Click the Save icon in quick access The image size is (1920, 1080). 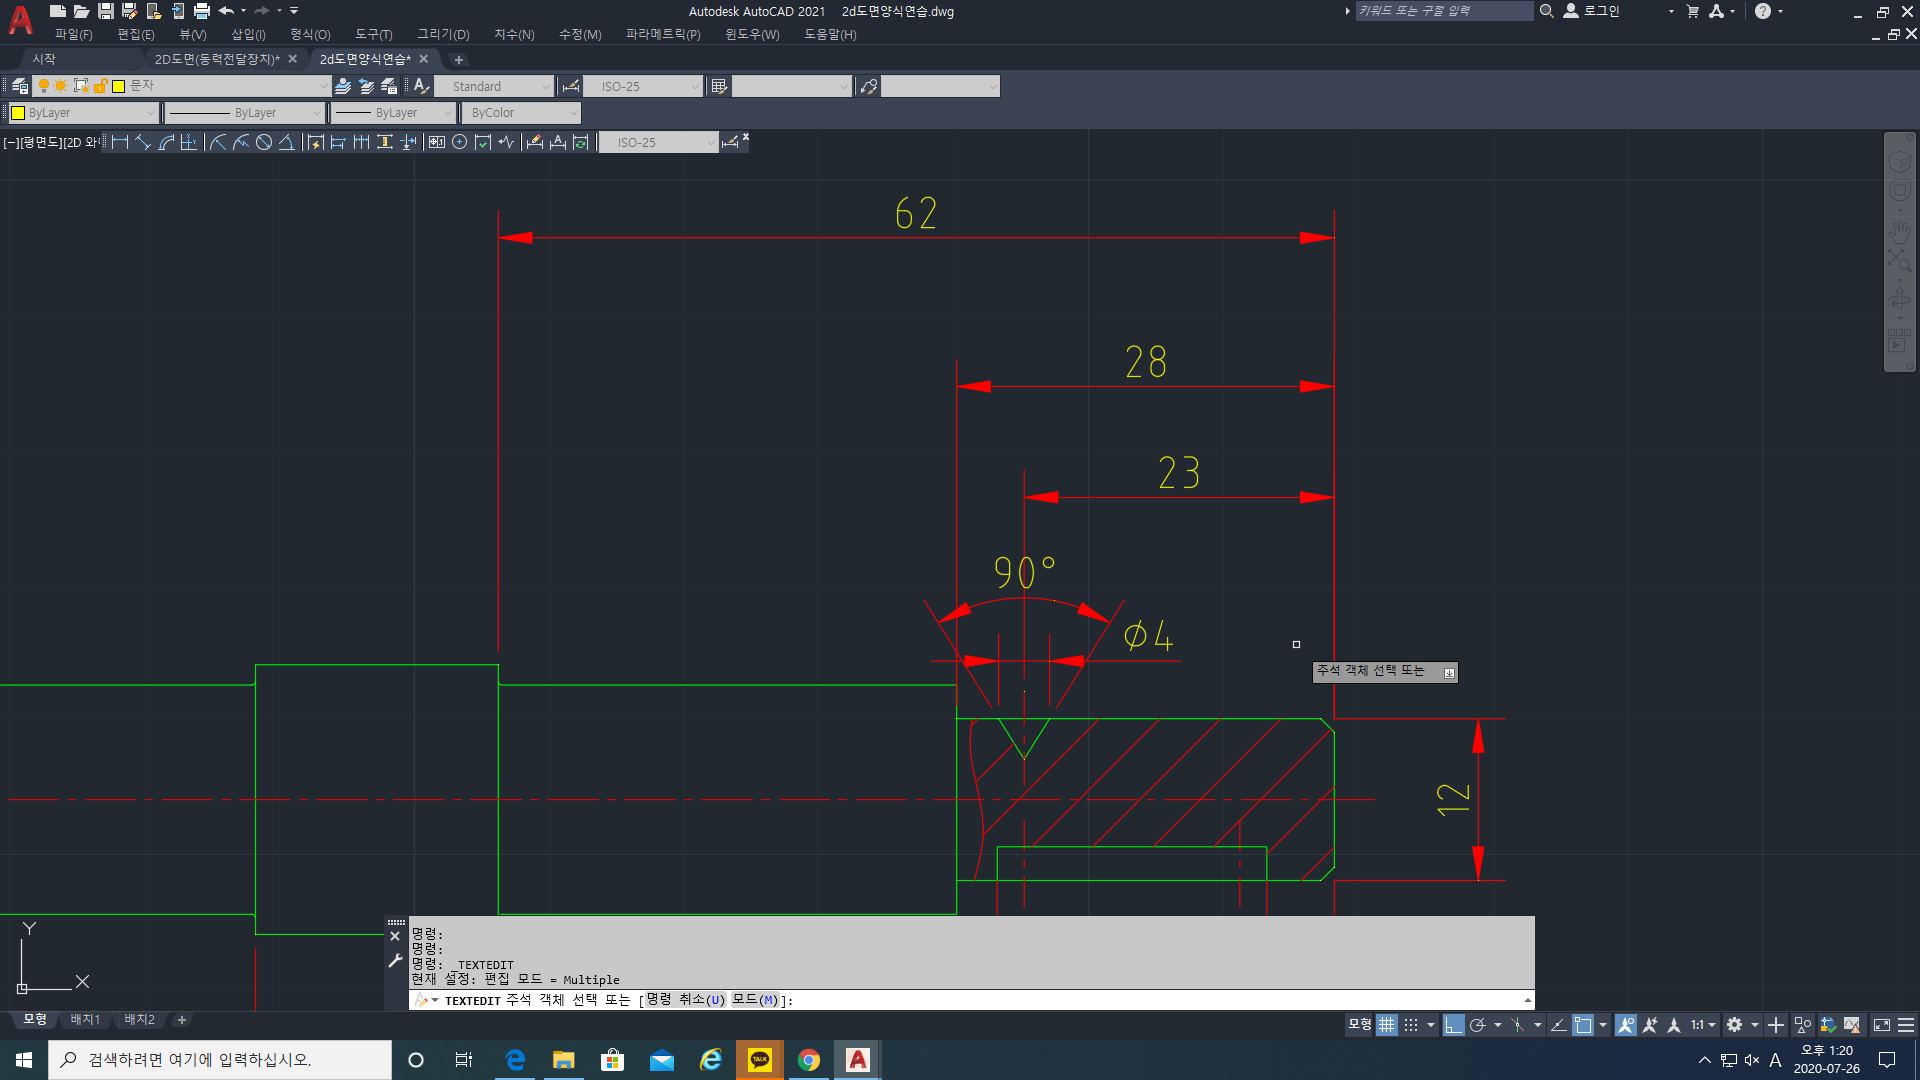[x=106, y=11]
